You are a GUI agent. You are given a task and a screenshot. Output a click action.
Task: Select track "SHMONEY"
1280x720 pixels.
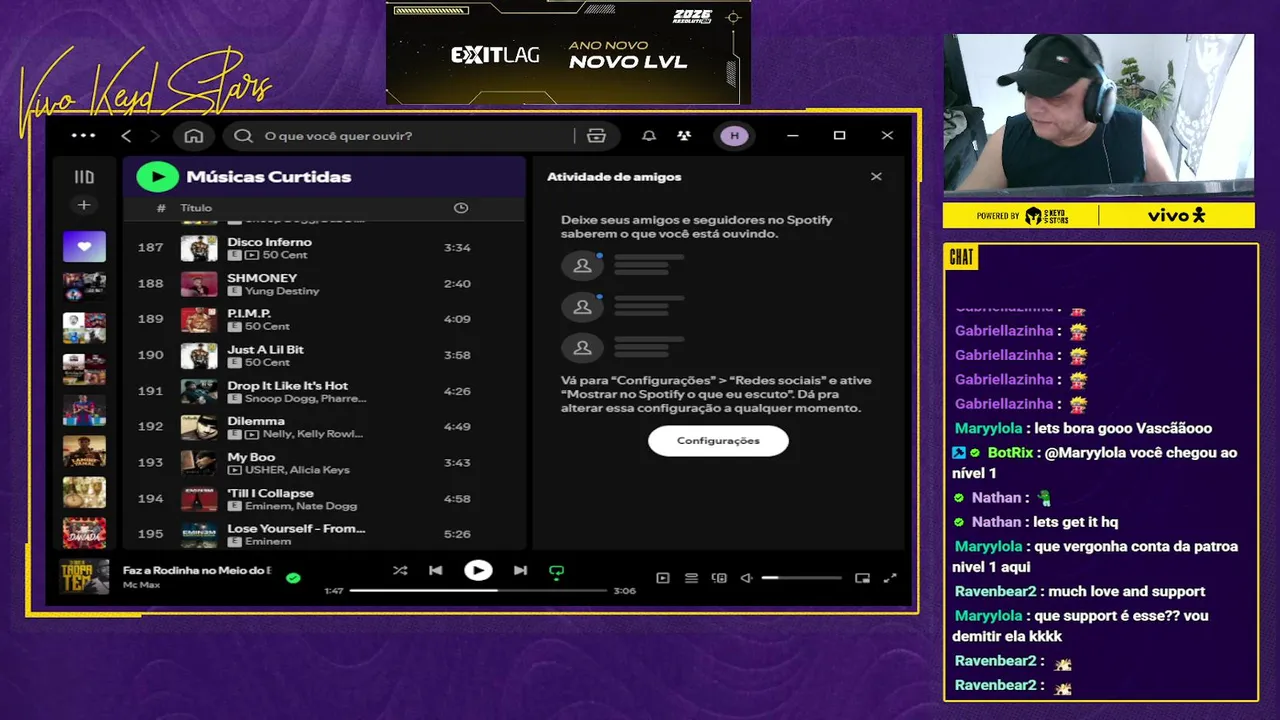click(262, 278)
